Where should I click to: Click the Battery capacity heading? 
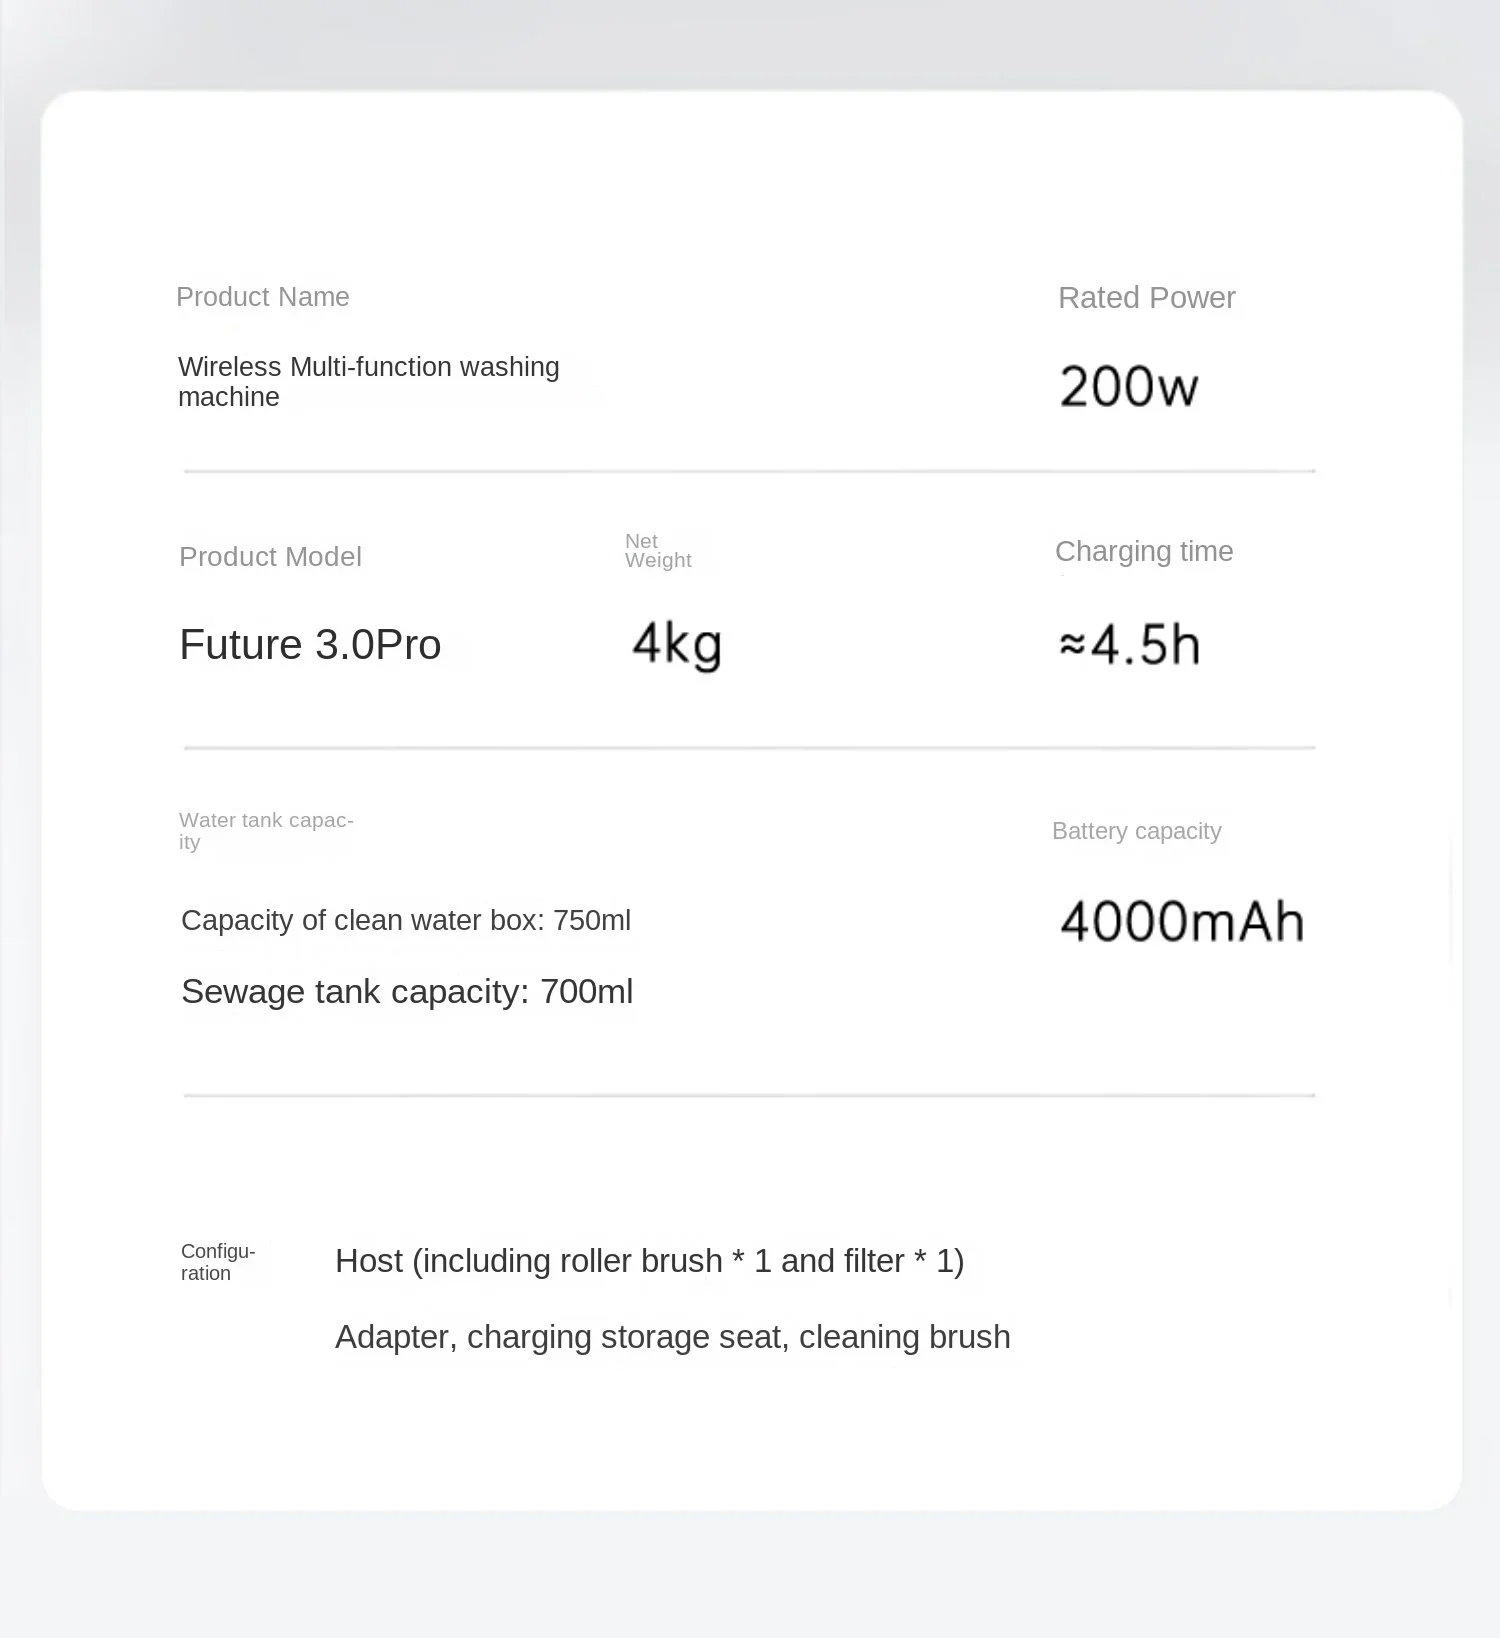tap(1136, 832)
